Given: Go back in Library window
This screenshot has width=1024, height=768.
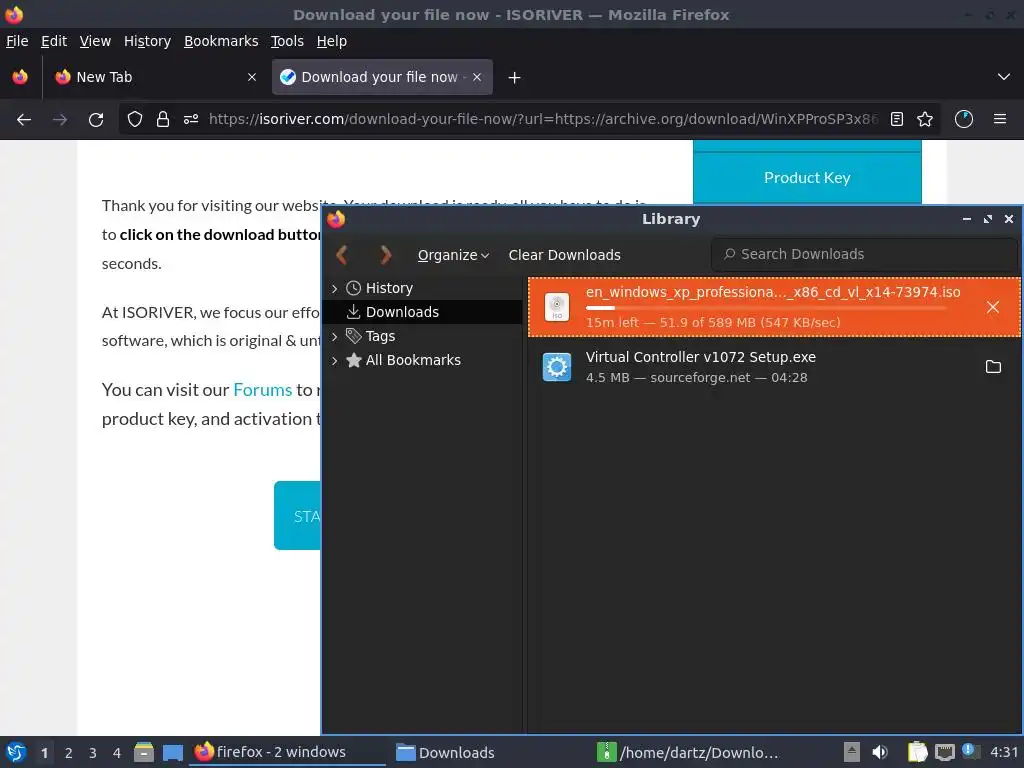Looking at the screenshot, I should coord(342,255).
